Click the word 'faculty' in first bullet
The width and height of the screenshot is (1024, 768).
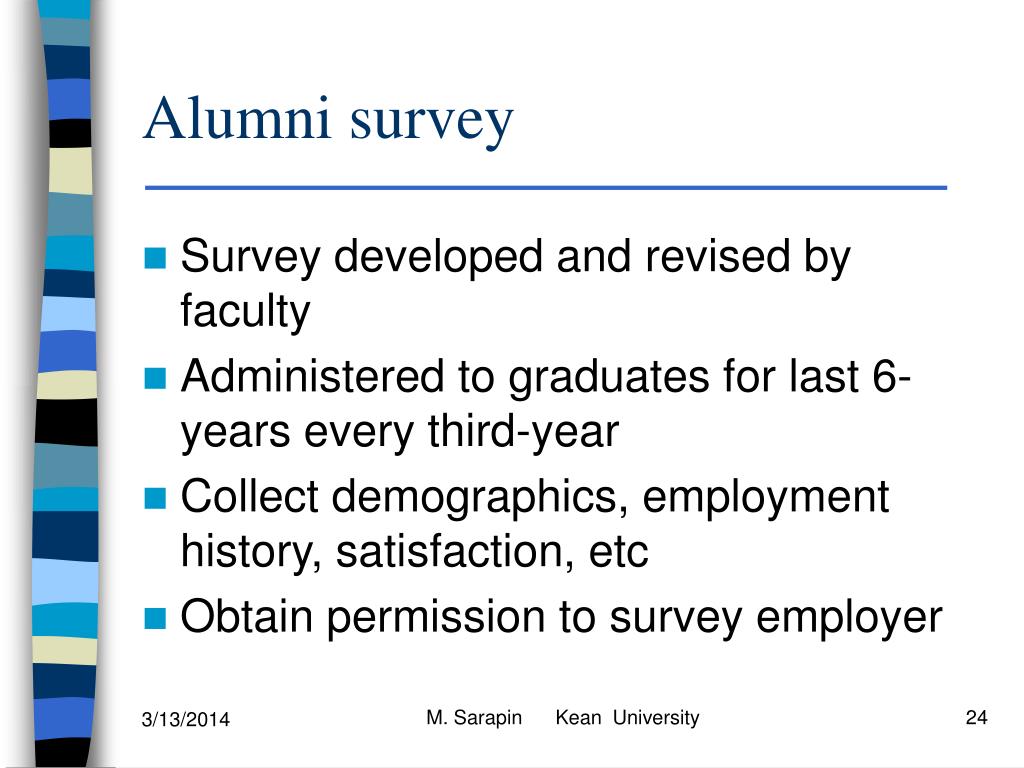245,312
